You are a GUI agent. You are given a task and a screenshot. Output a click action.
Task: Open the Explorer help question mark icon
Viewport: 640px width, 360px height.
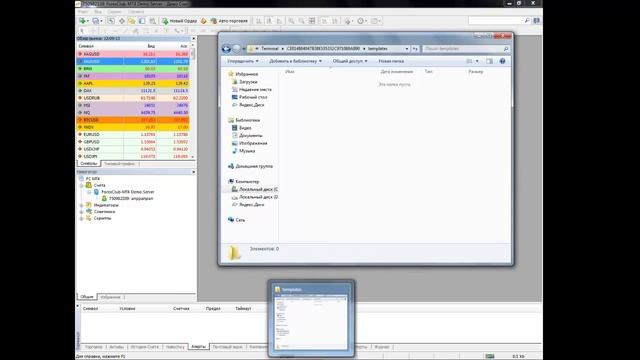pos(502,61)
